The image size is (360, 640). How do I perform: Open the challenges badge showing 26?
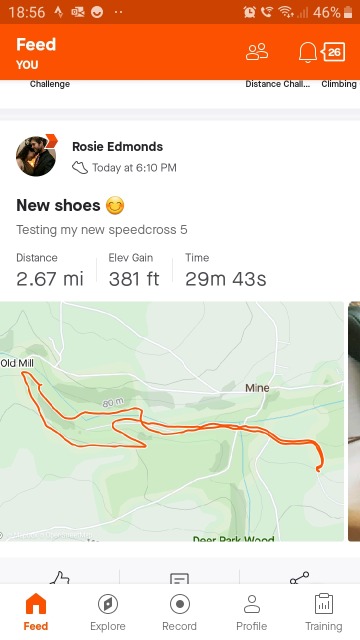pyautogui.click(x=333, y=52)
